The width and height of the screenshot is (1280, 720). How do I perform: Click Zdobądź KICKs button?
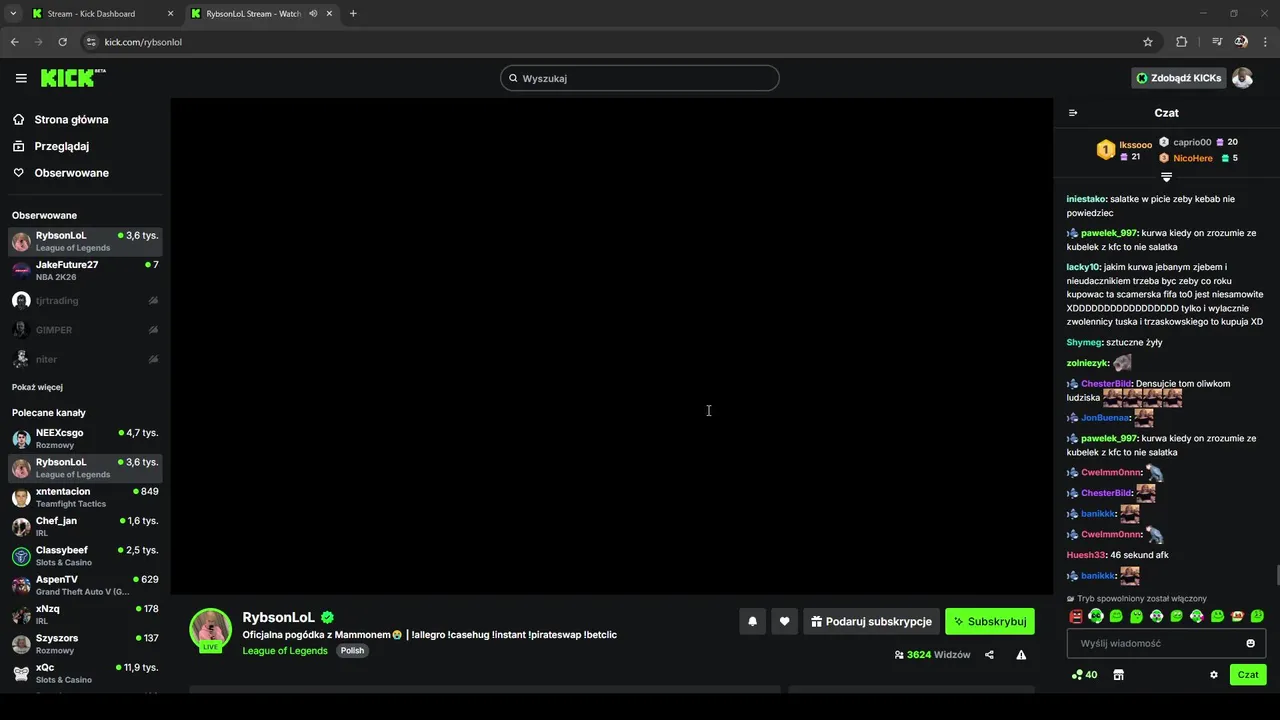click(1178, 78)
